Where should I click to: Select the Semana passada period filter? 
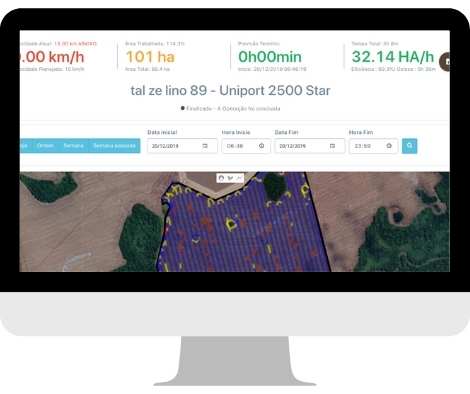(x=114, y=146)
